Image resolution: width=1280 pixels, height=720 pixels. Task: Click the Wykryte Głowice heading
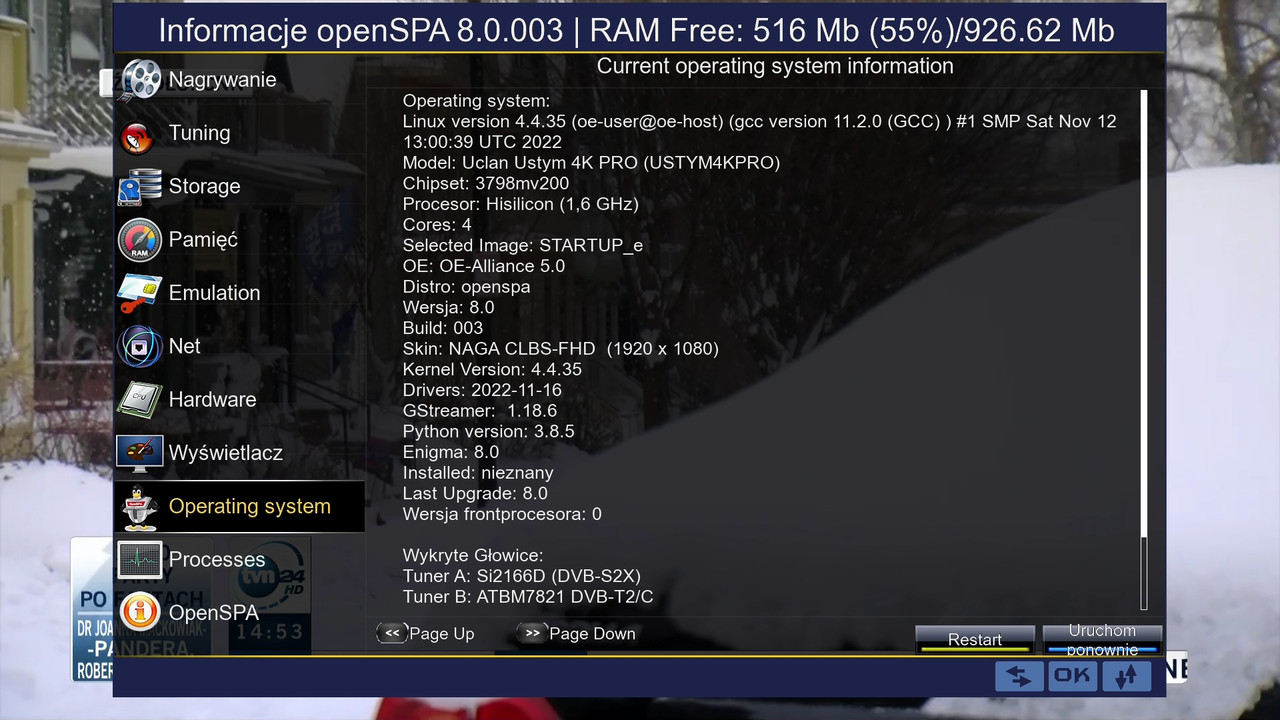(x=473, y=555)
